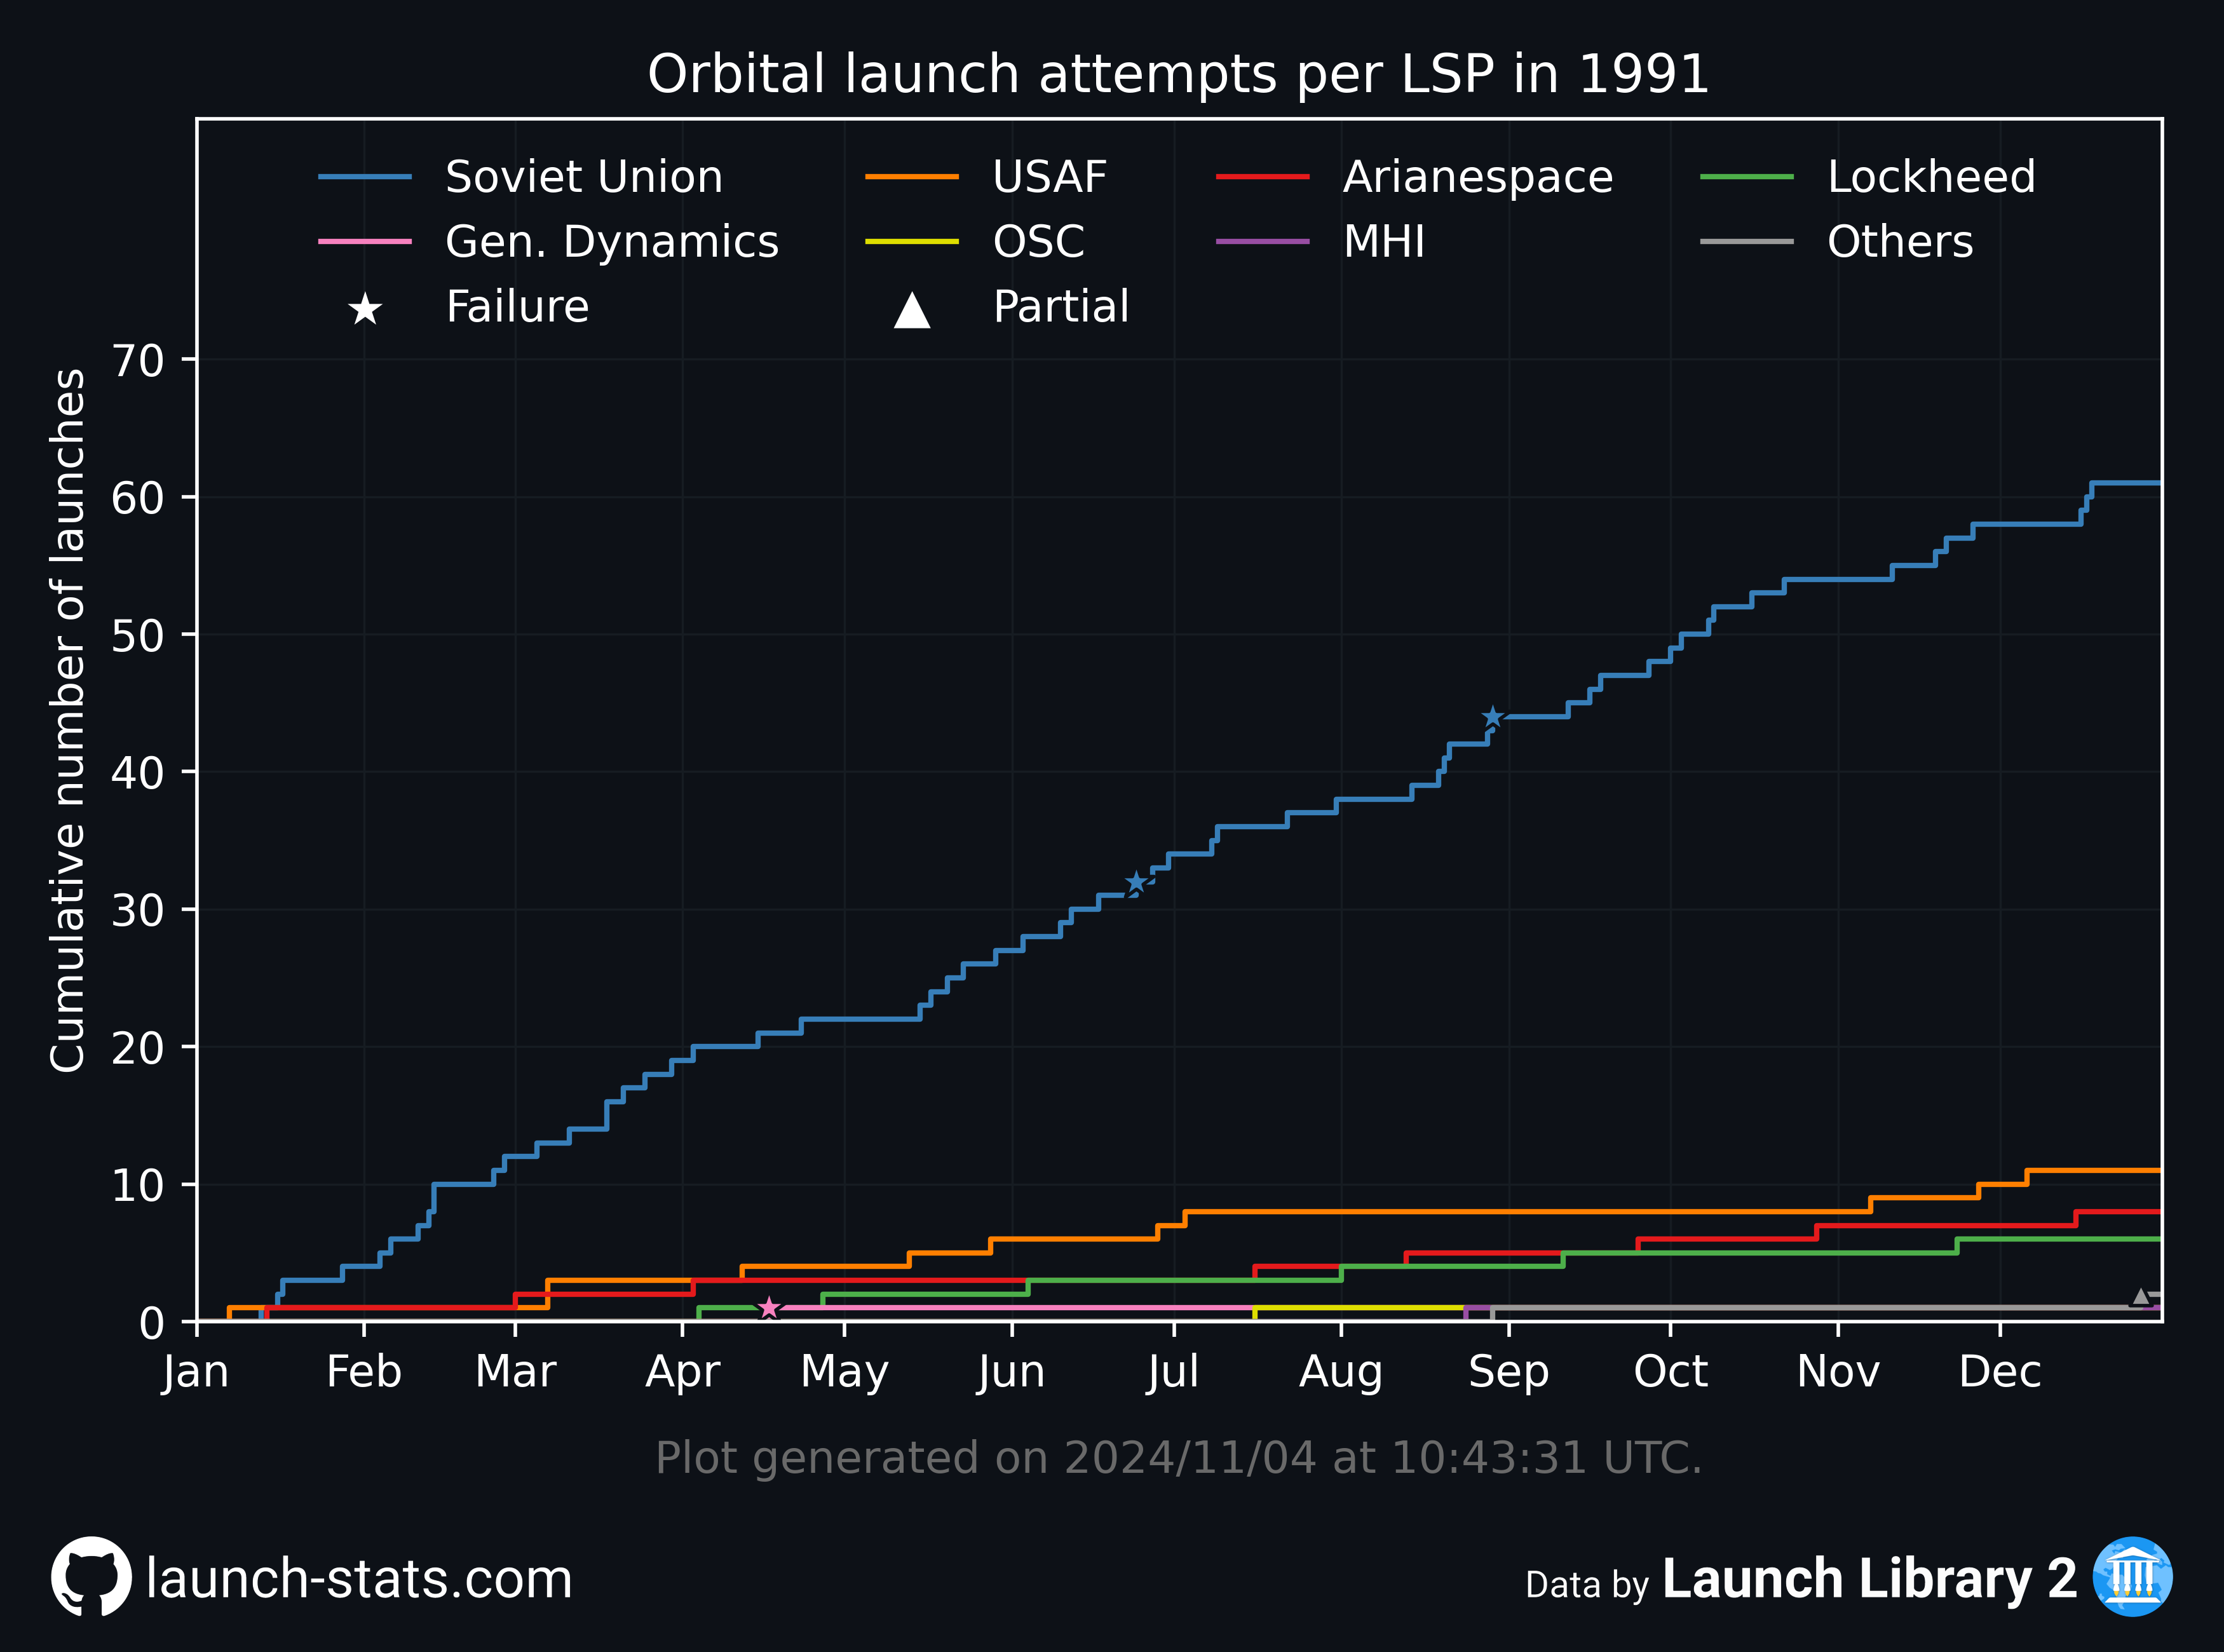
Task: Click the "Failure" legend label
Action: (517, 307)
